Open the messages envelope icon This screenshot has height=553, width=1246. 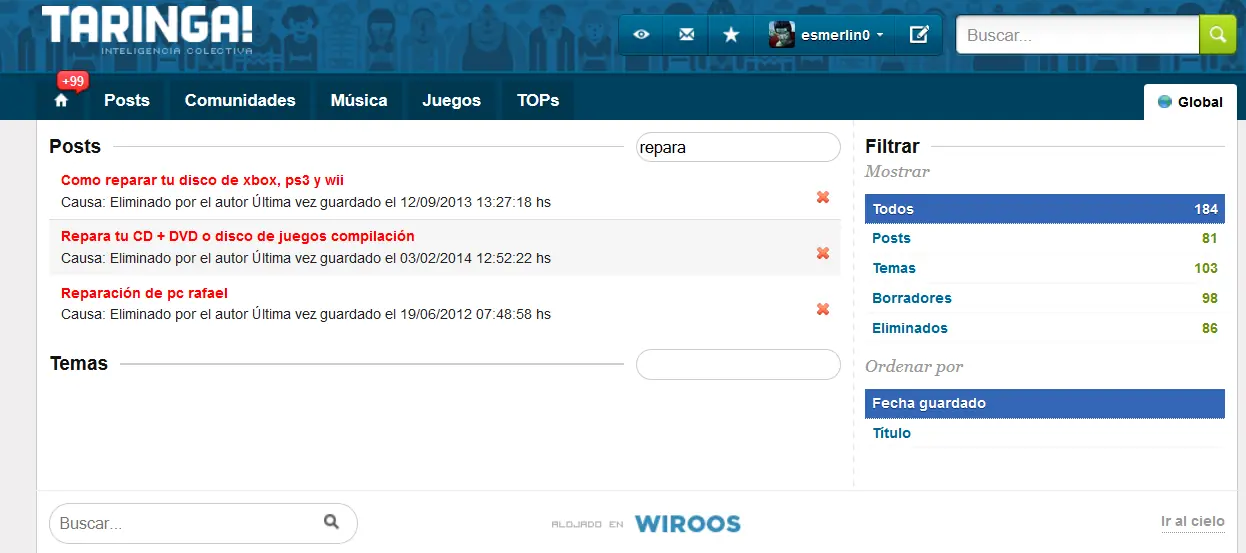pyautogui.click(x=686, y=35)
